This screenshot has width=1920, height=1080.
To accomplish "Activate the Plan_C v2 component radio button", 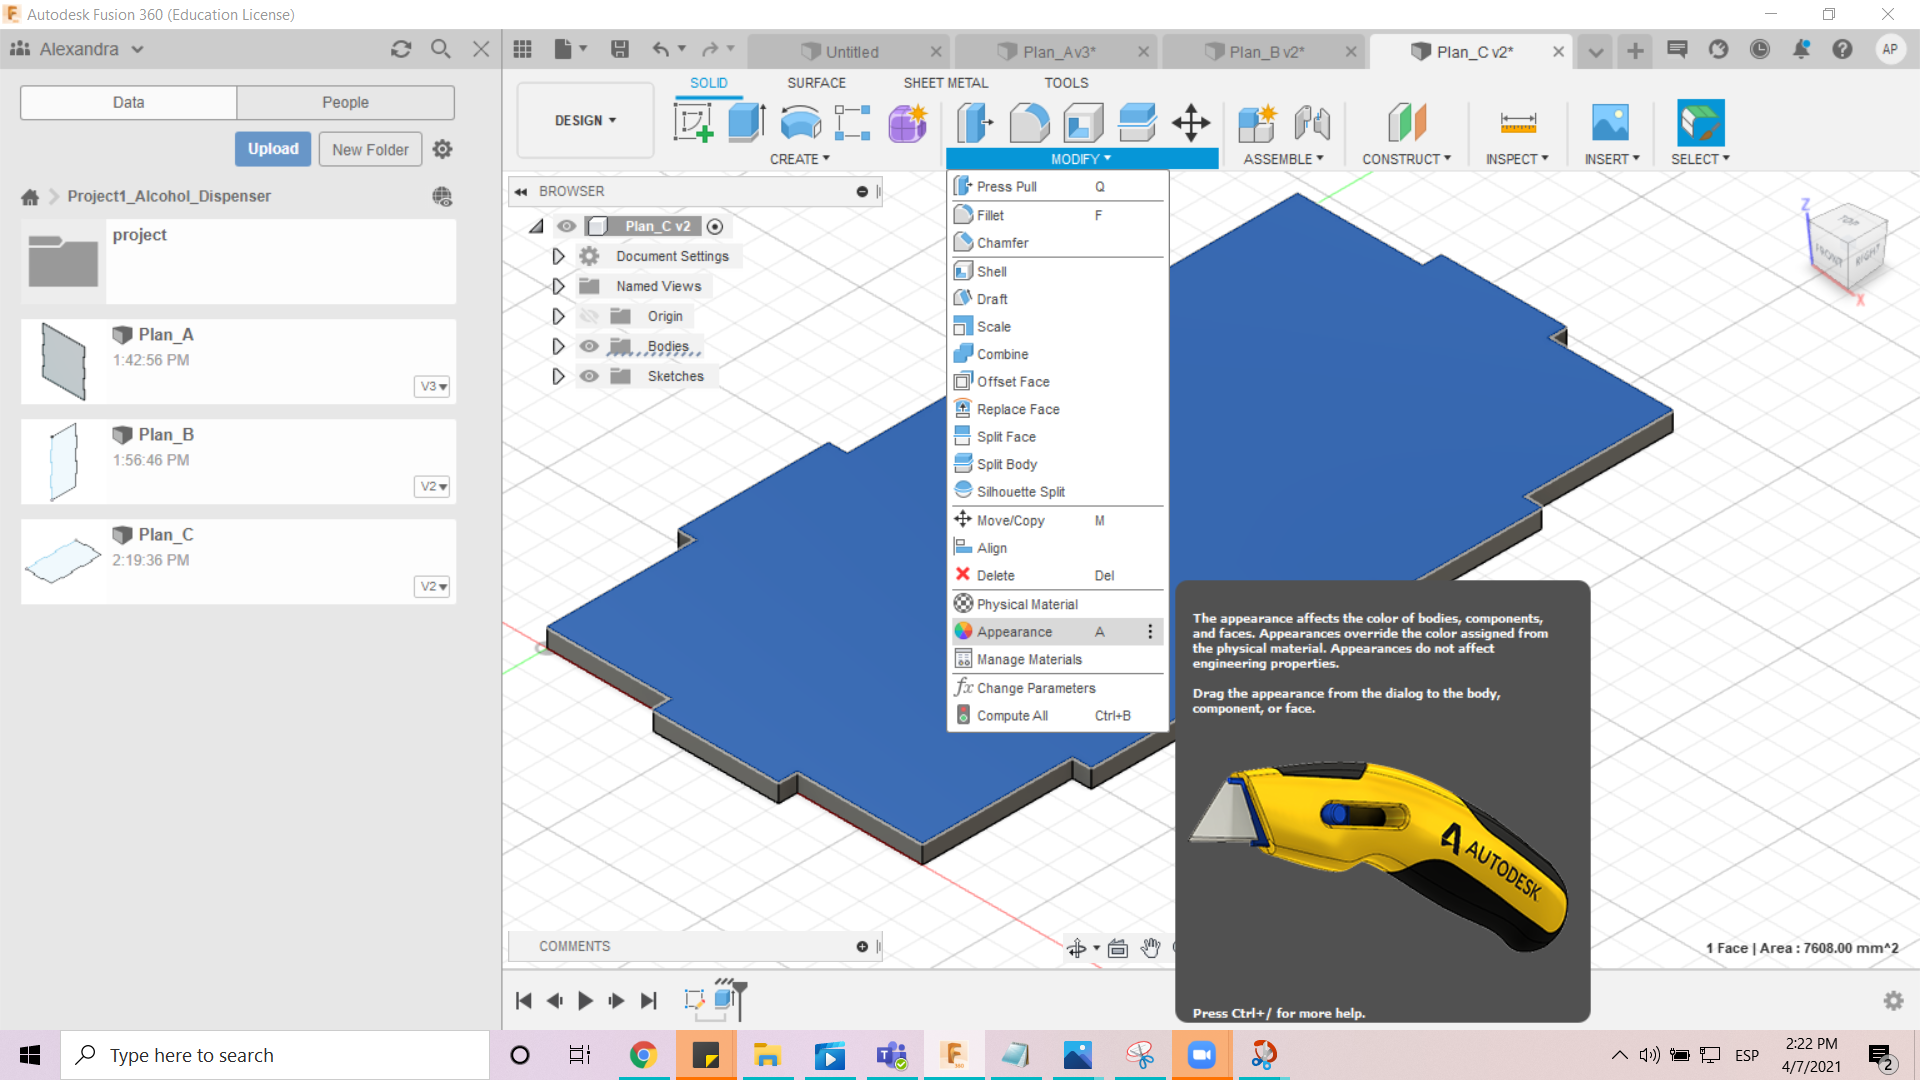I will 715,226.
